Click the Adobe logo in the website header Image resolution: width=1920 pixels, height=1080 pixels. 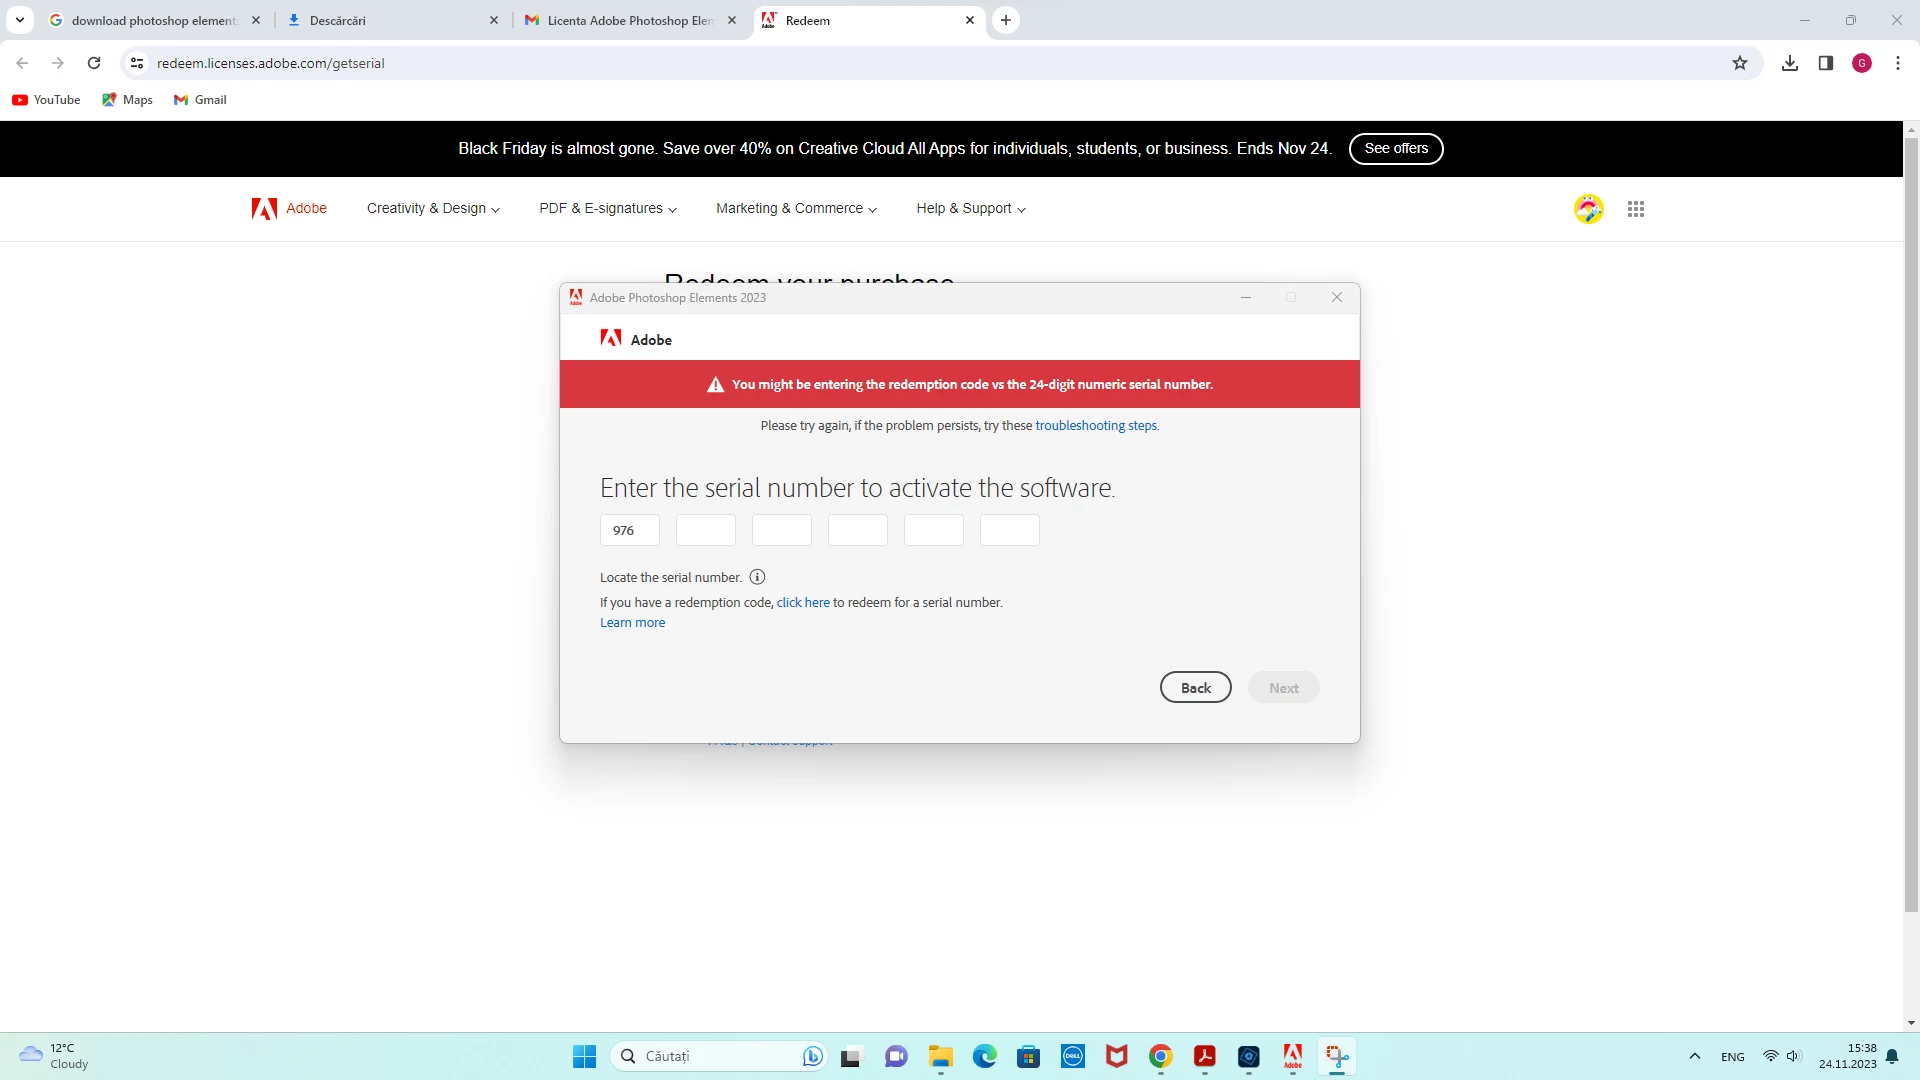pos(289,208)
